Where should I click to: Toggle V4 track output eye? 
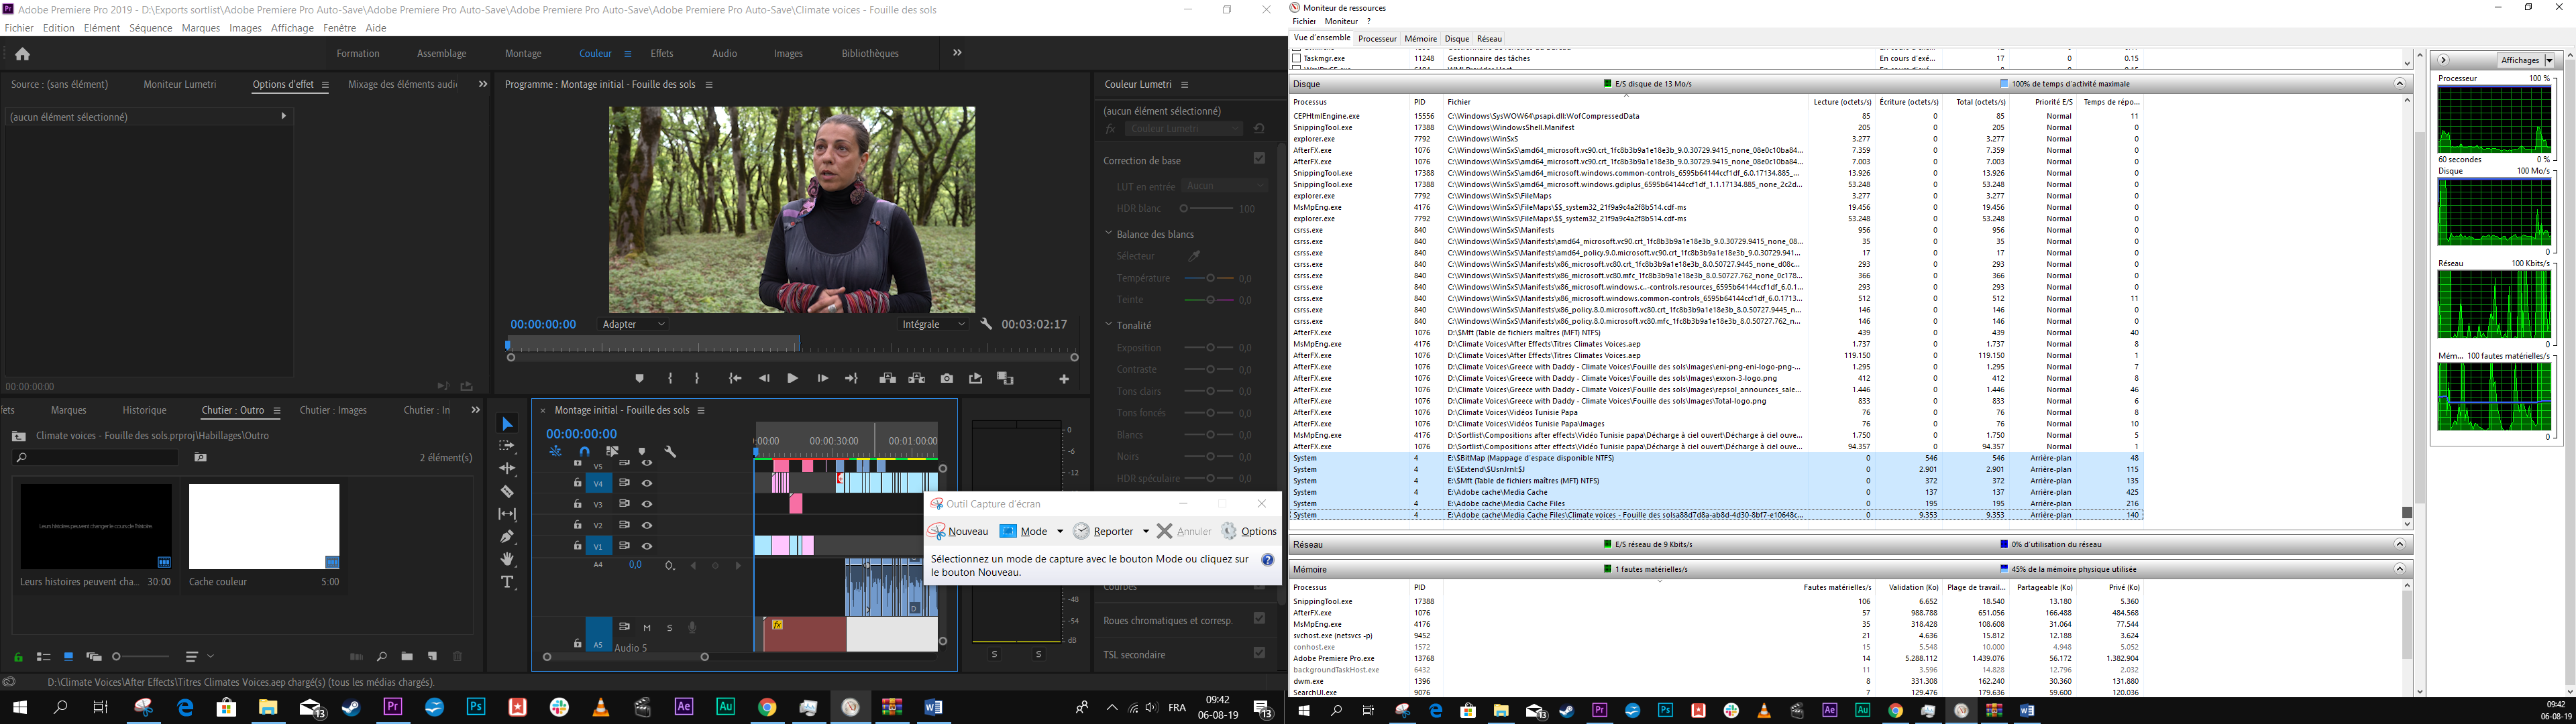tap(647, 483)
